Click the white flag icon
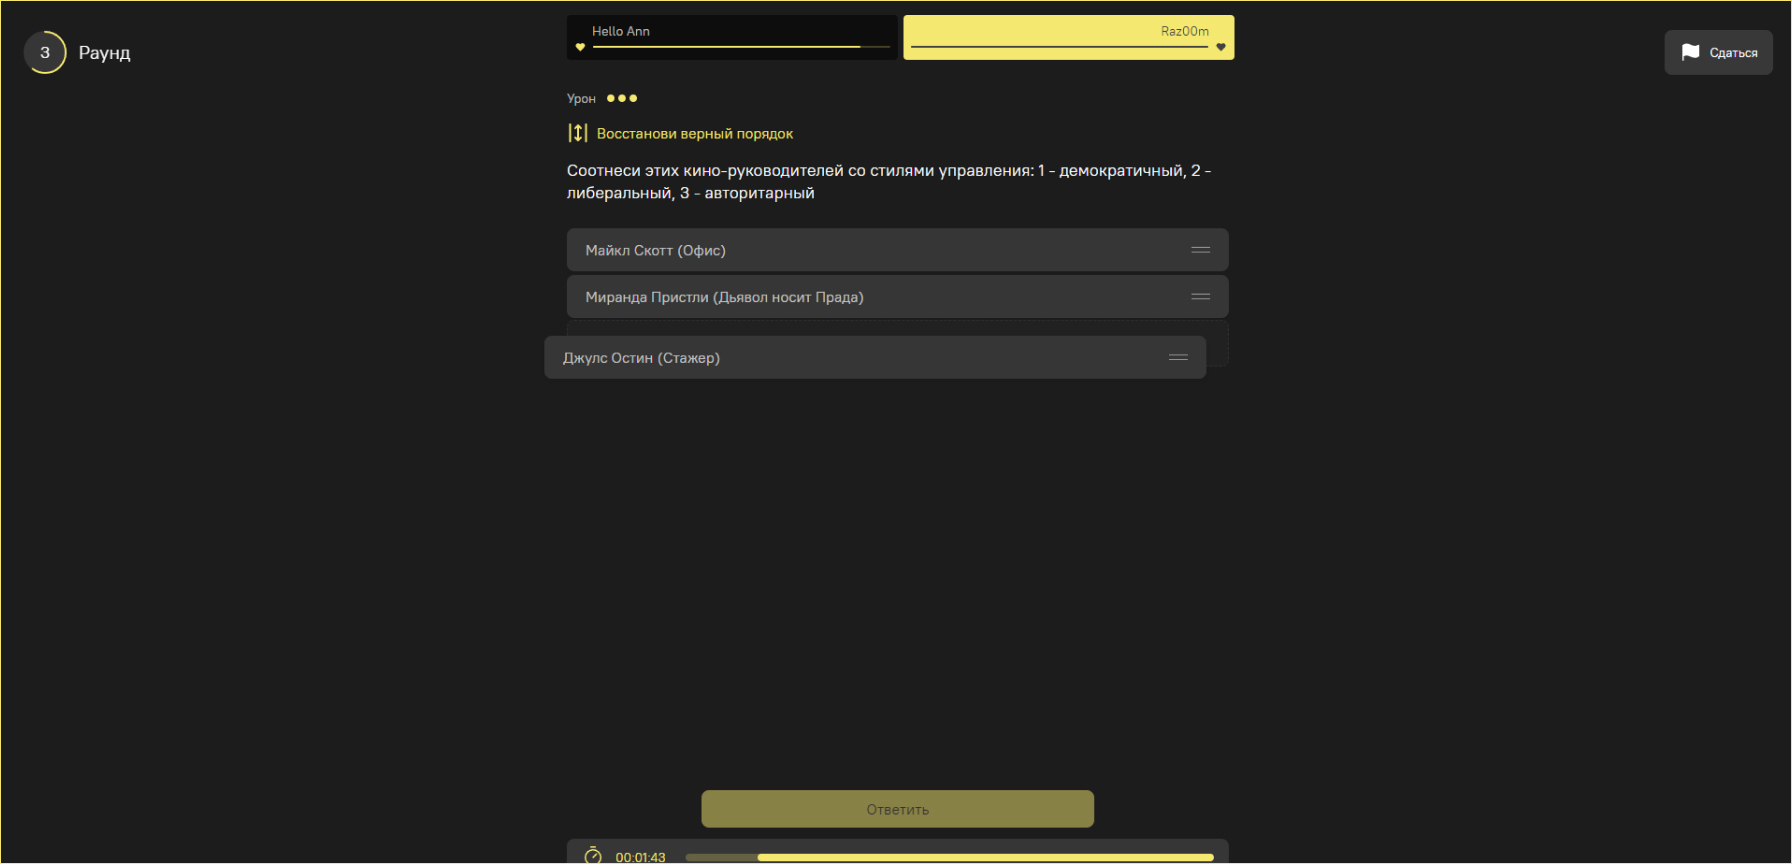This screenshot has height=864, width=1792. pyautogui.click(x=1690, y=52)
